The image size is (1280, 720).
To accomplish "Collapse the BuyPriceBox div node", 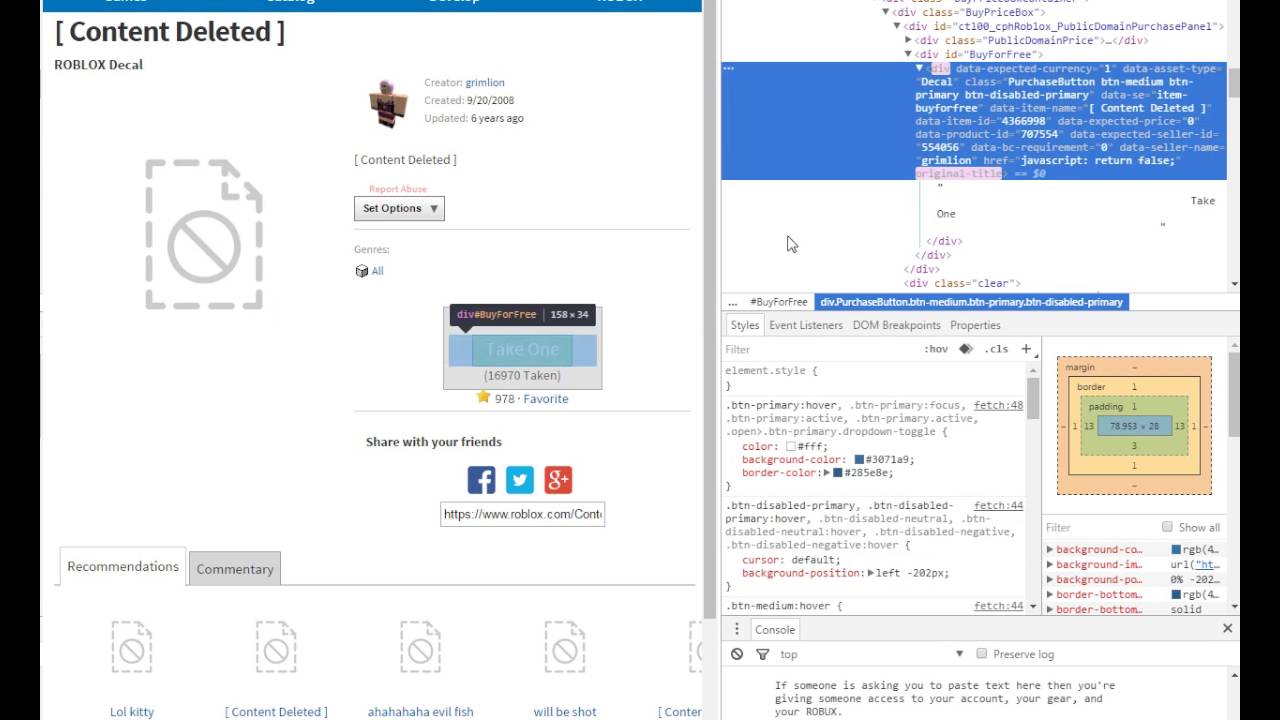I will 885,13.
